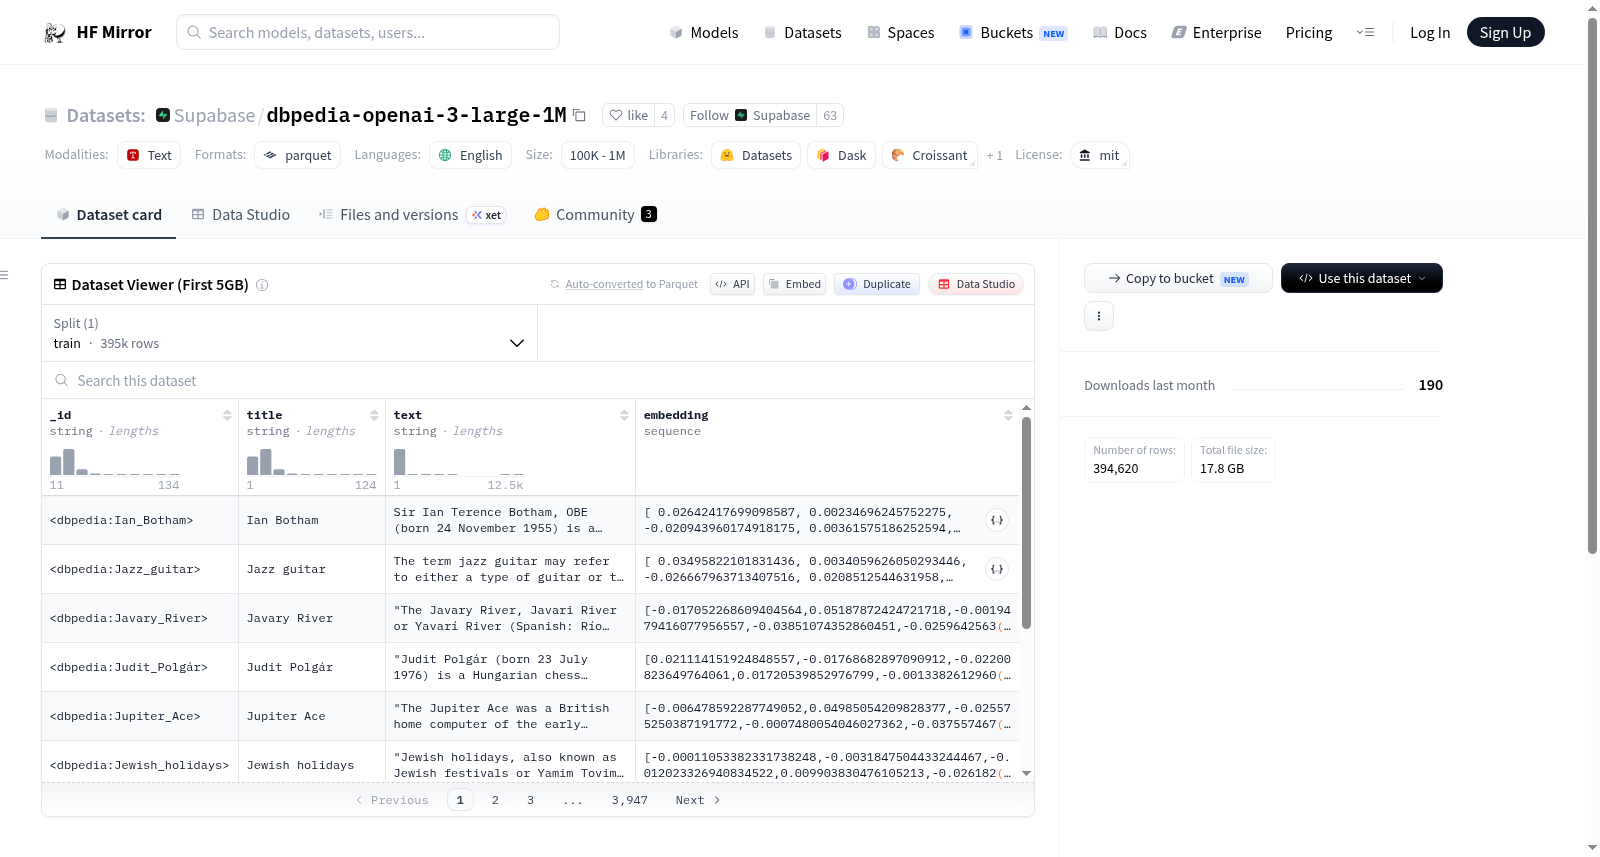Click the Embed button
Viewport: 1600px width, 857px height.
794,284
